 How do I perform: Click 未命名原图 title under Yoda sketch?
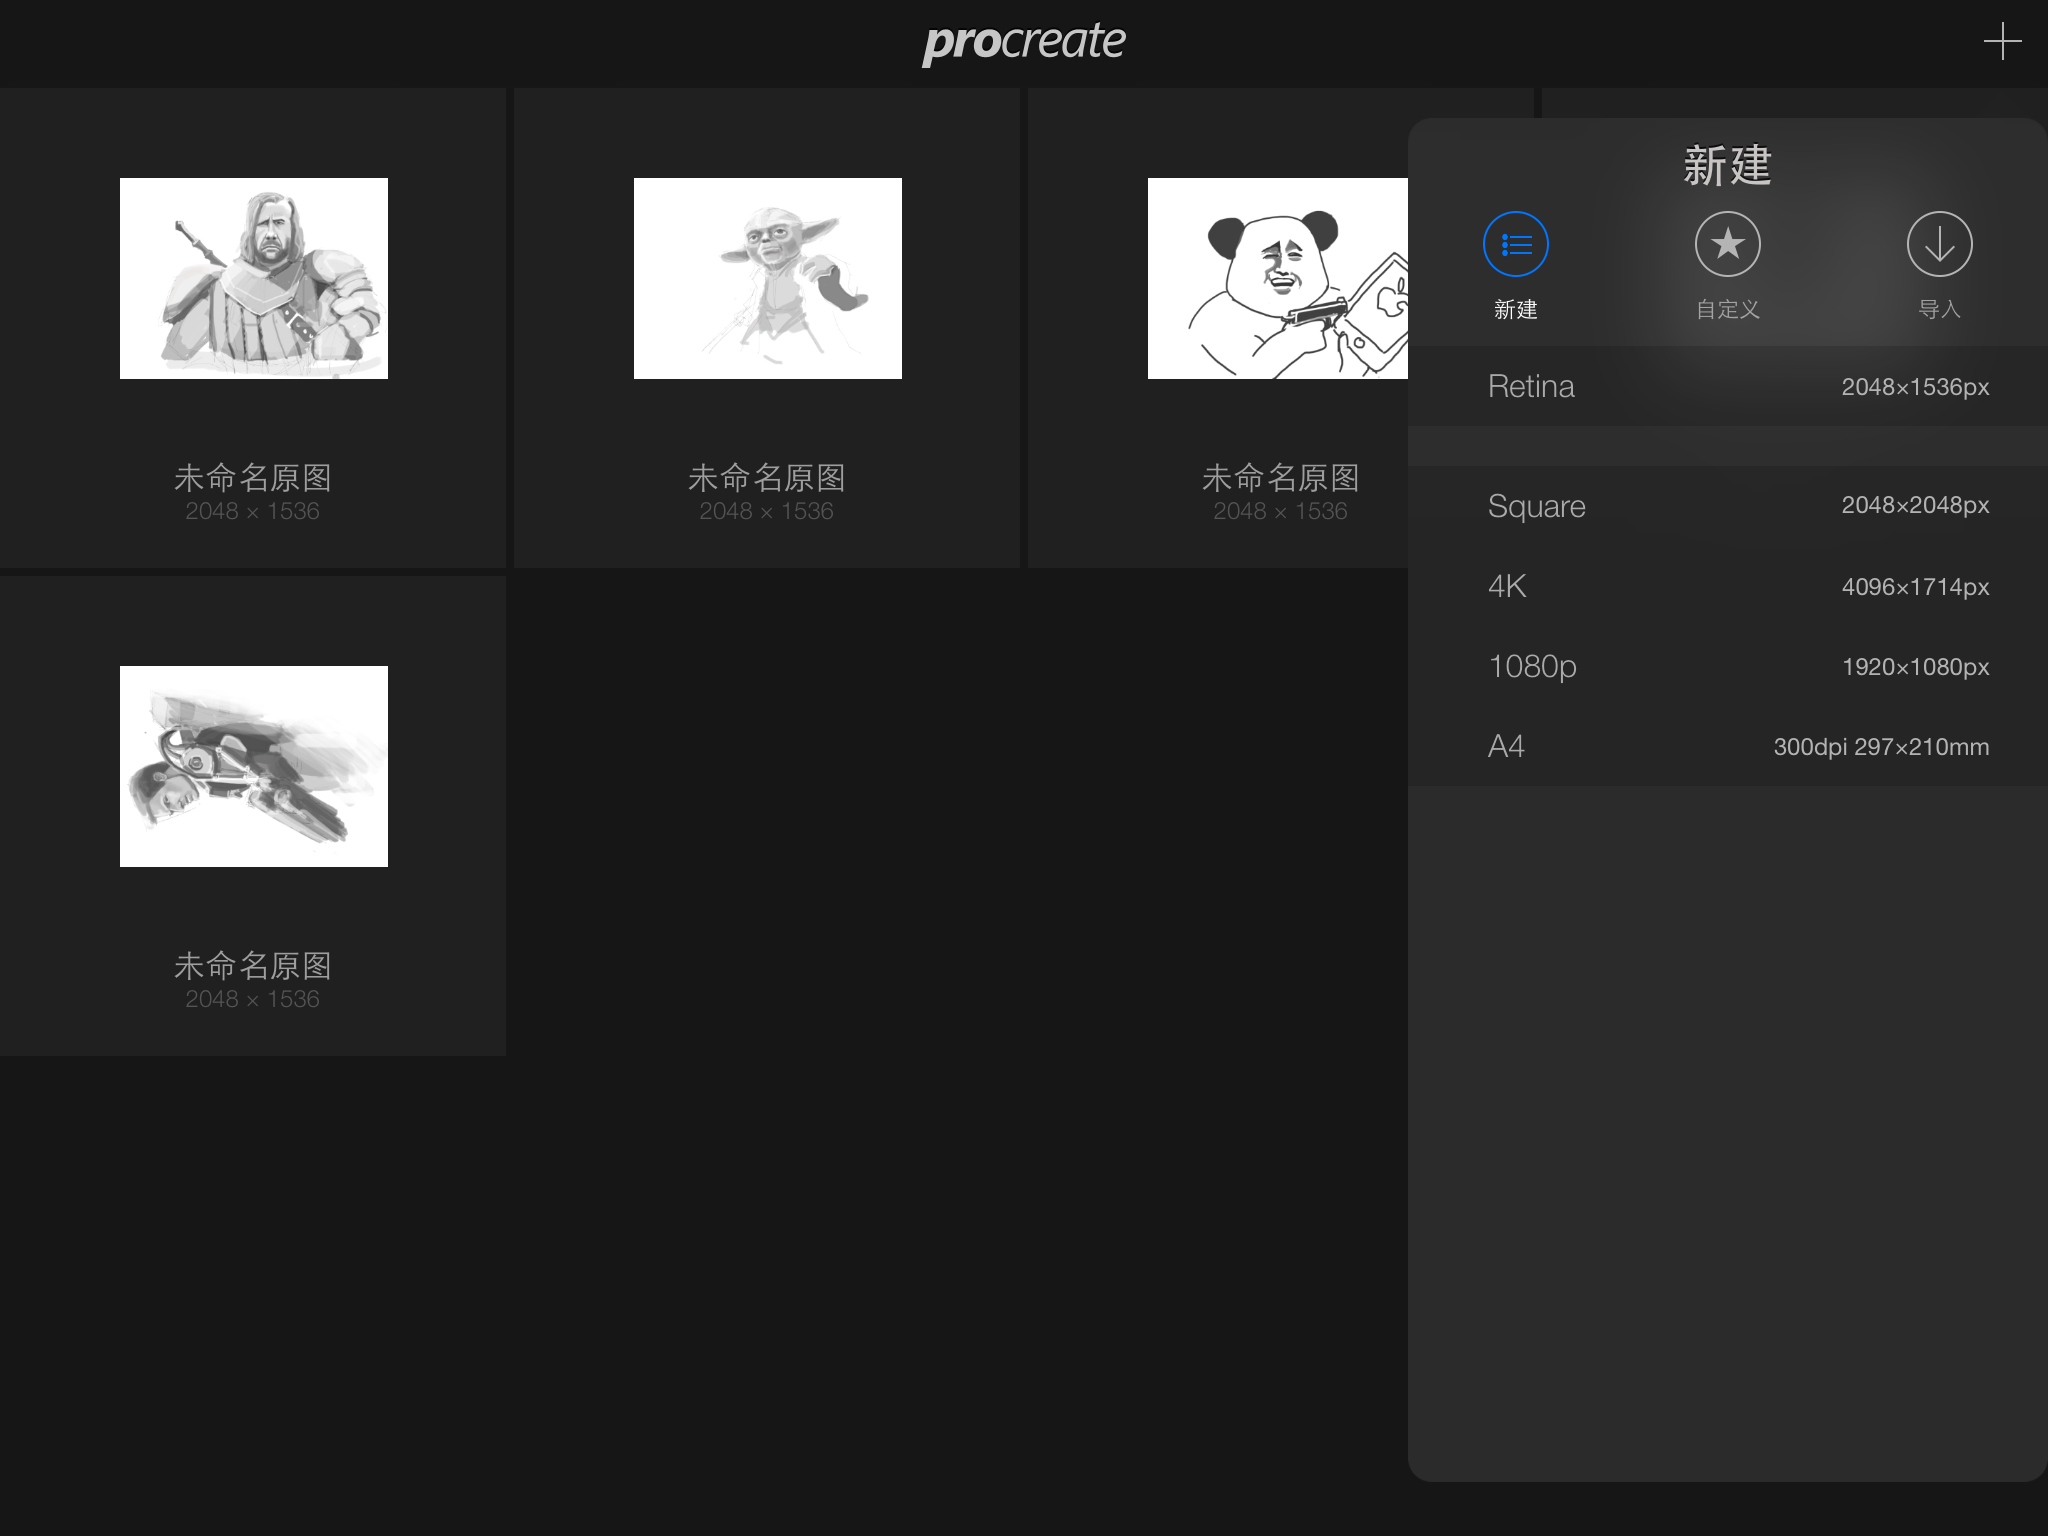(x=767, y=478)
